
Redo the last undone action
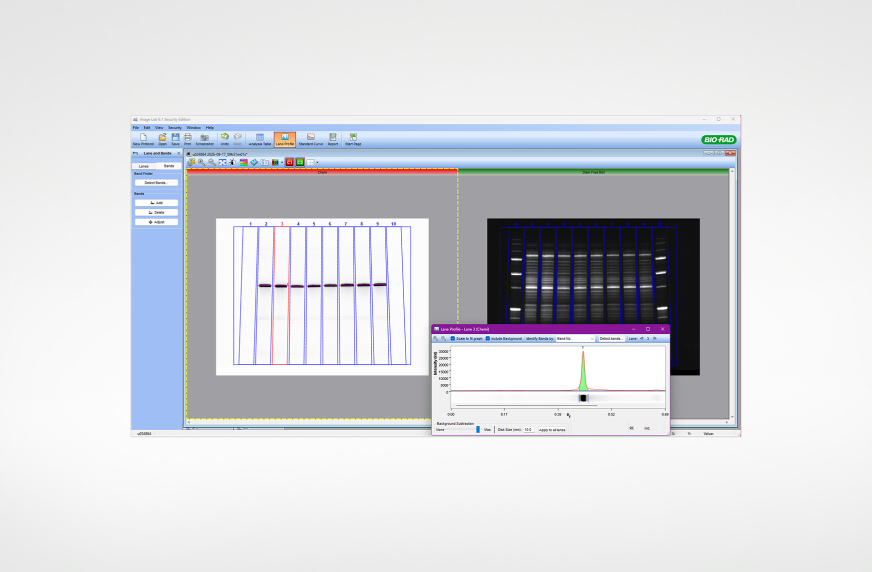pos(237,139)
